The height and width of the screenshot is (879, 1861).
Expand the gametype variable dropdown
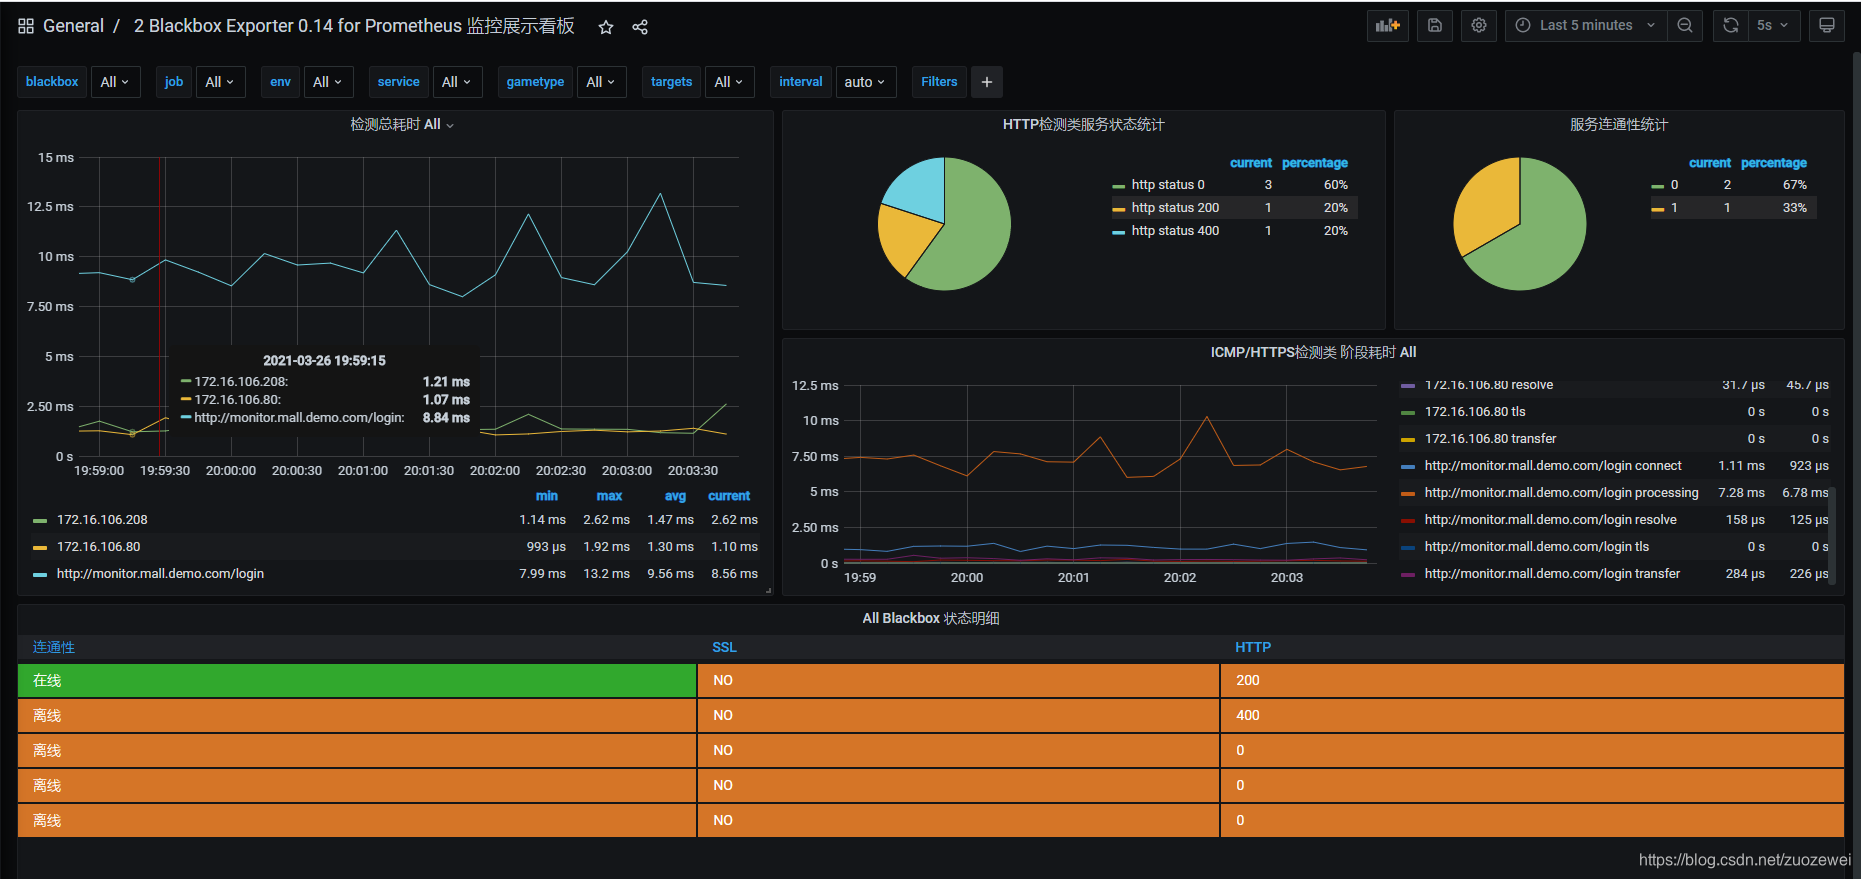(601, 82)
